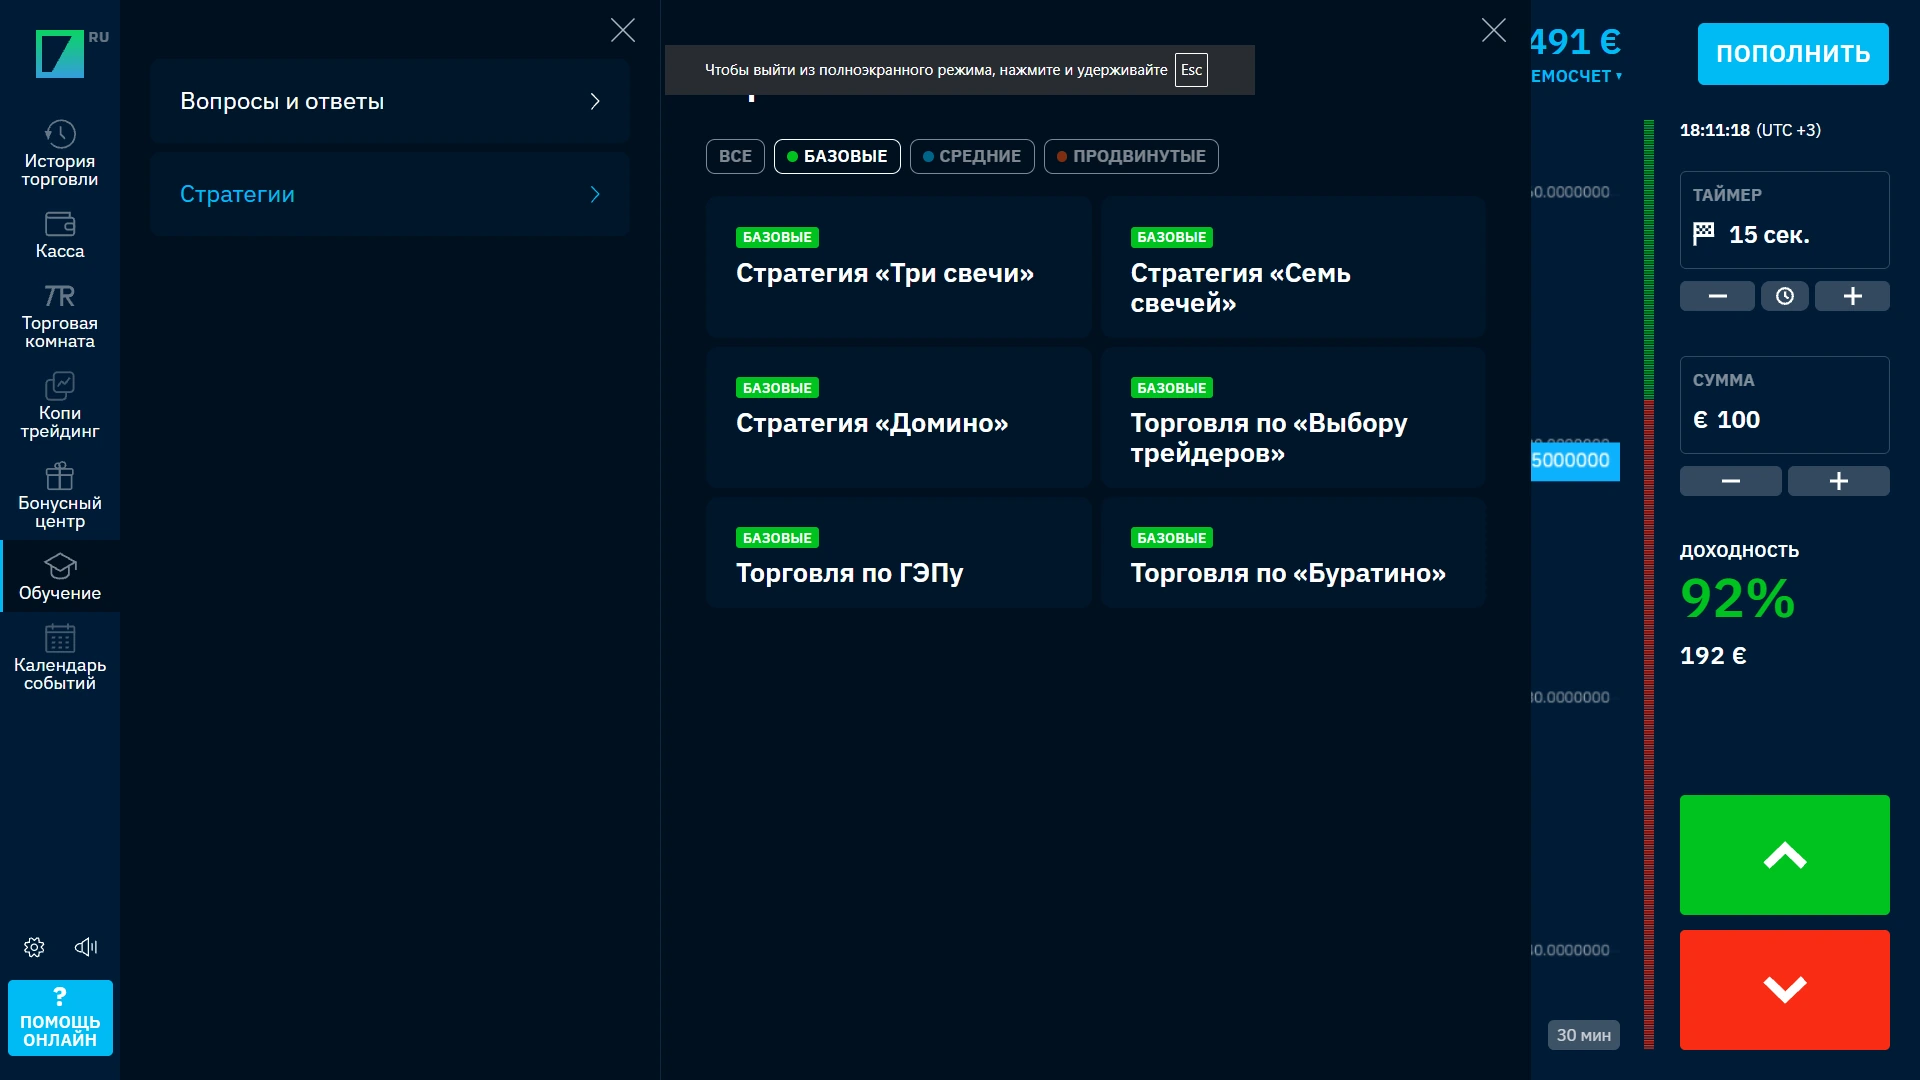The height and width of the screenshot is (1080, 1920).
Task: Open ПОМОЩЬ ОНЛАЙН help chat
Action: tap(60, 1018)
